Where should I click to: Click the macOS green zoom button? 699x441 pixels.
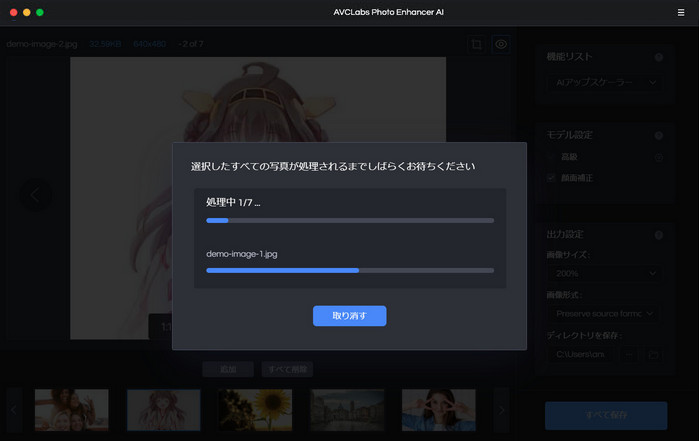[x=40, y=12]
